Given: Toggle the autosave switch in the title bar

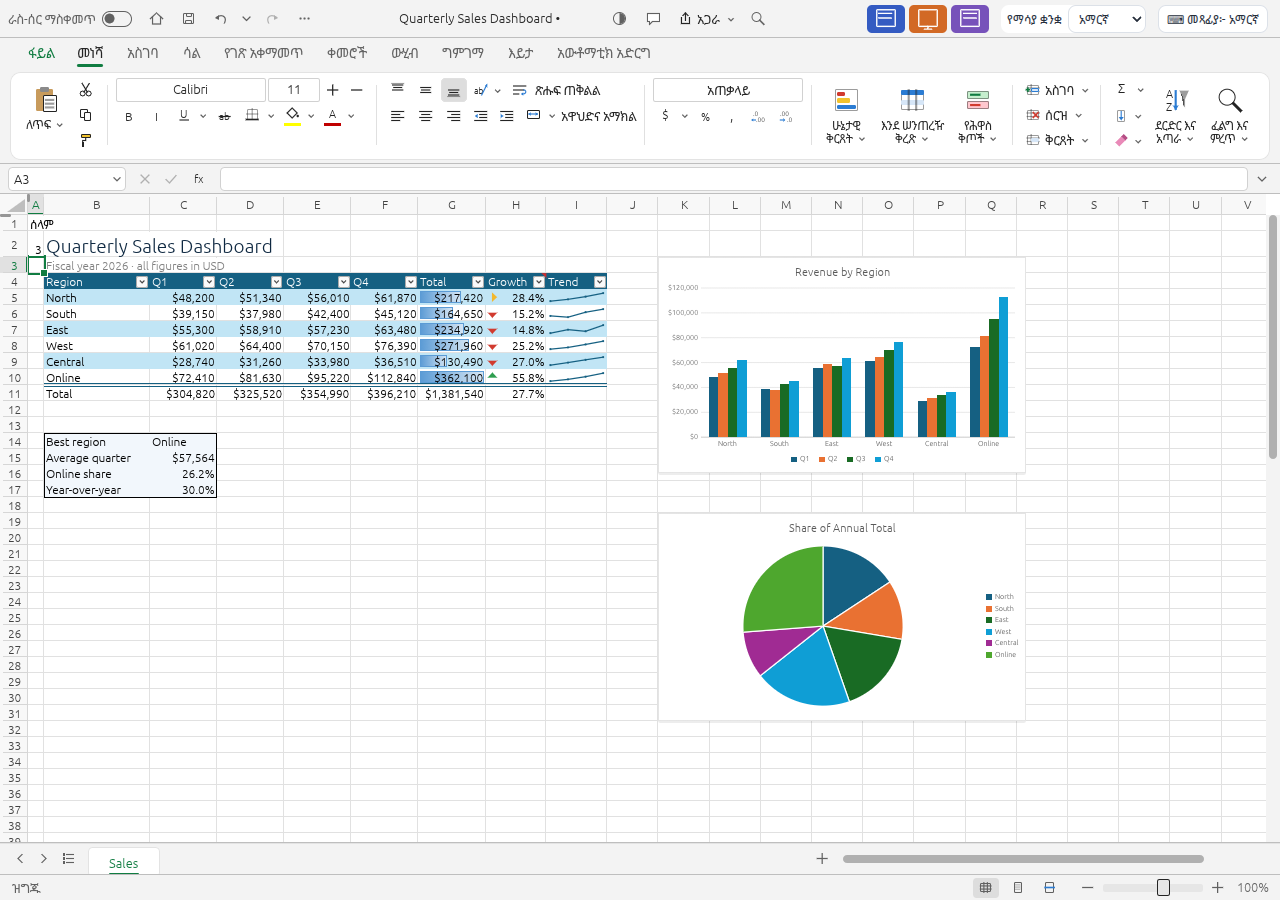Looking at the screenshot, I should pyautogui.click(x=117, y=19).
